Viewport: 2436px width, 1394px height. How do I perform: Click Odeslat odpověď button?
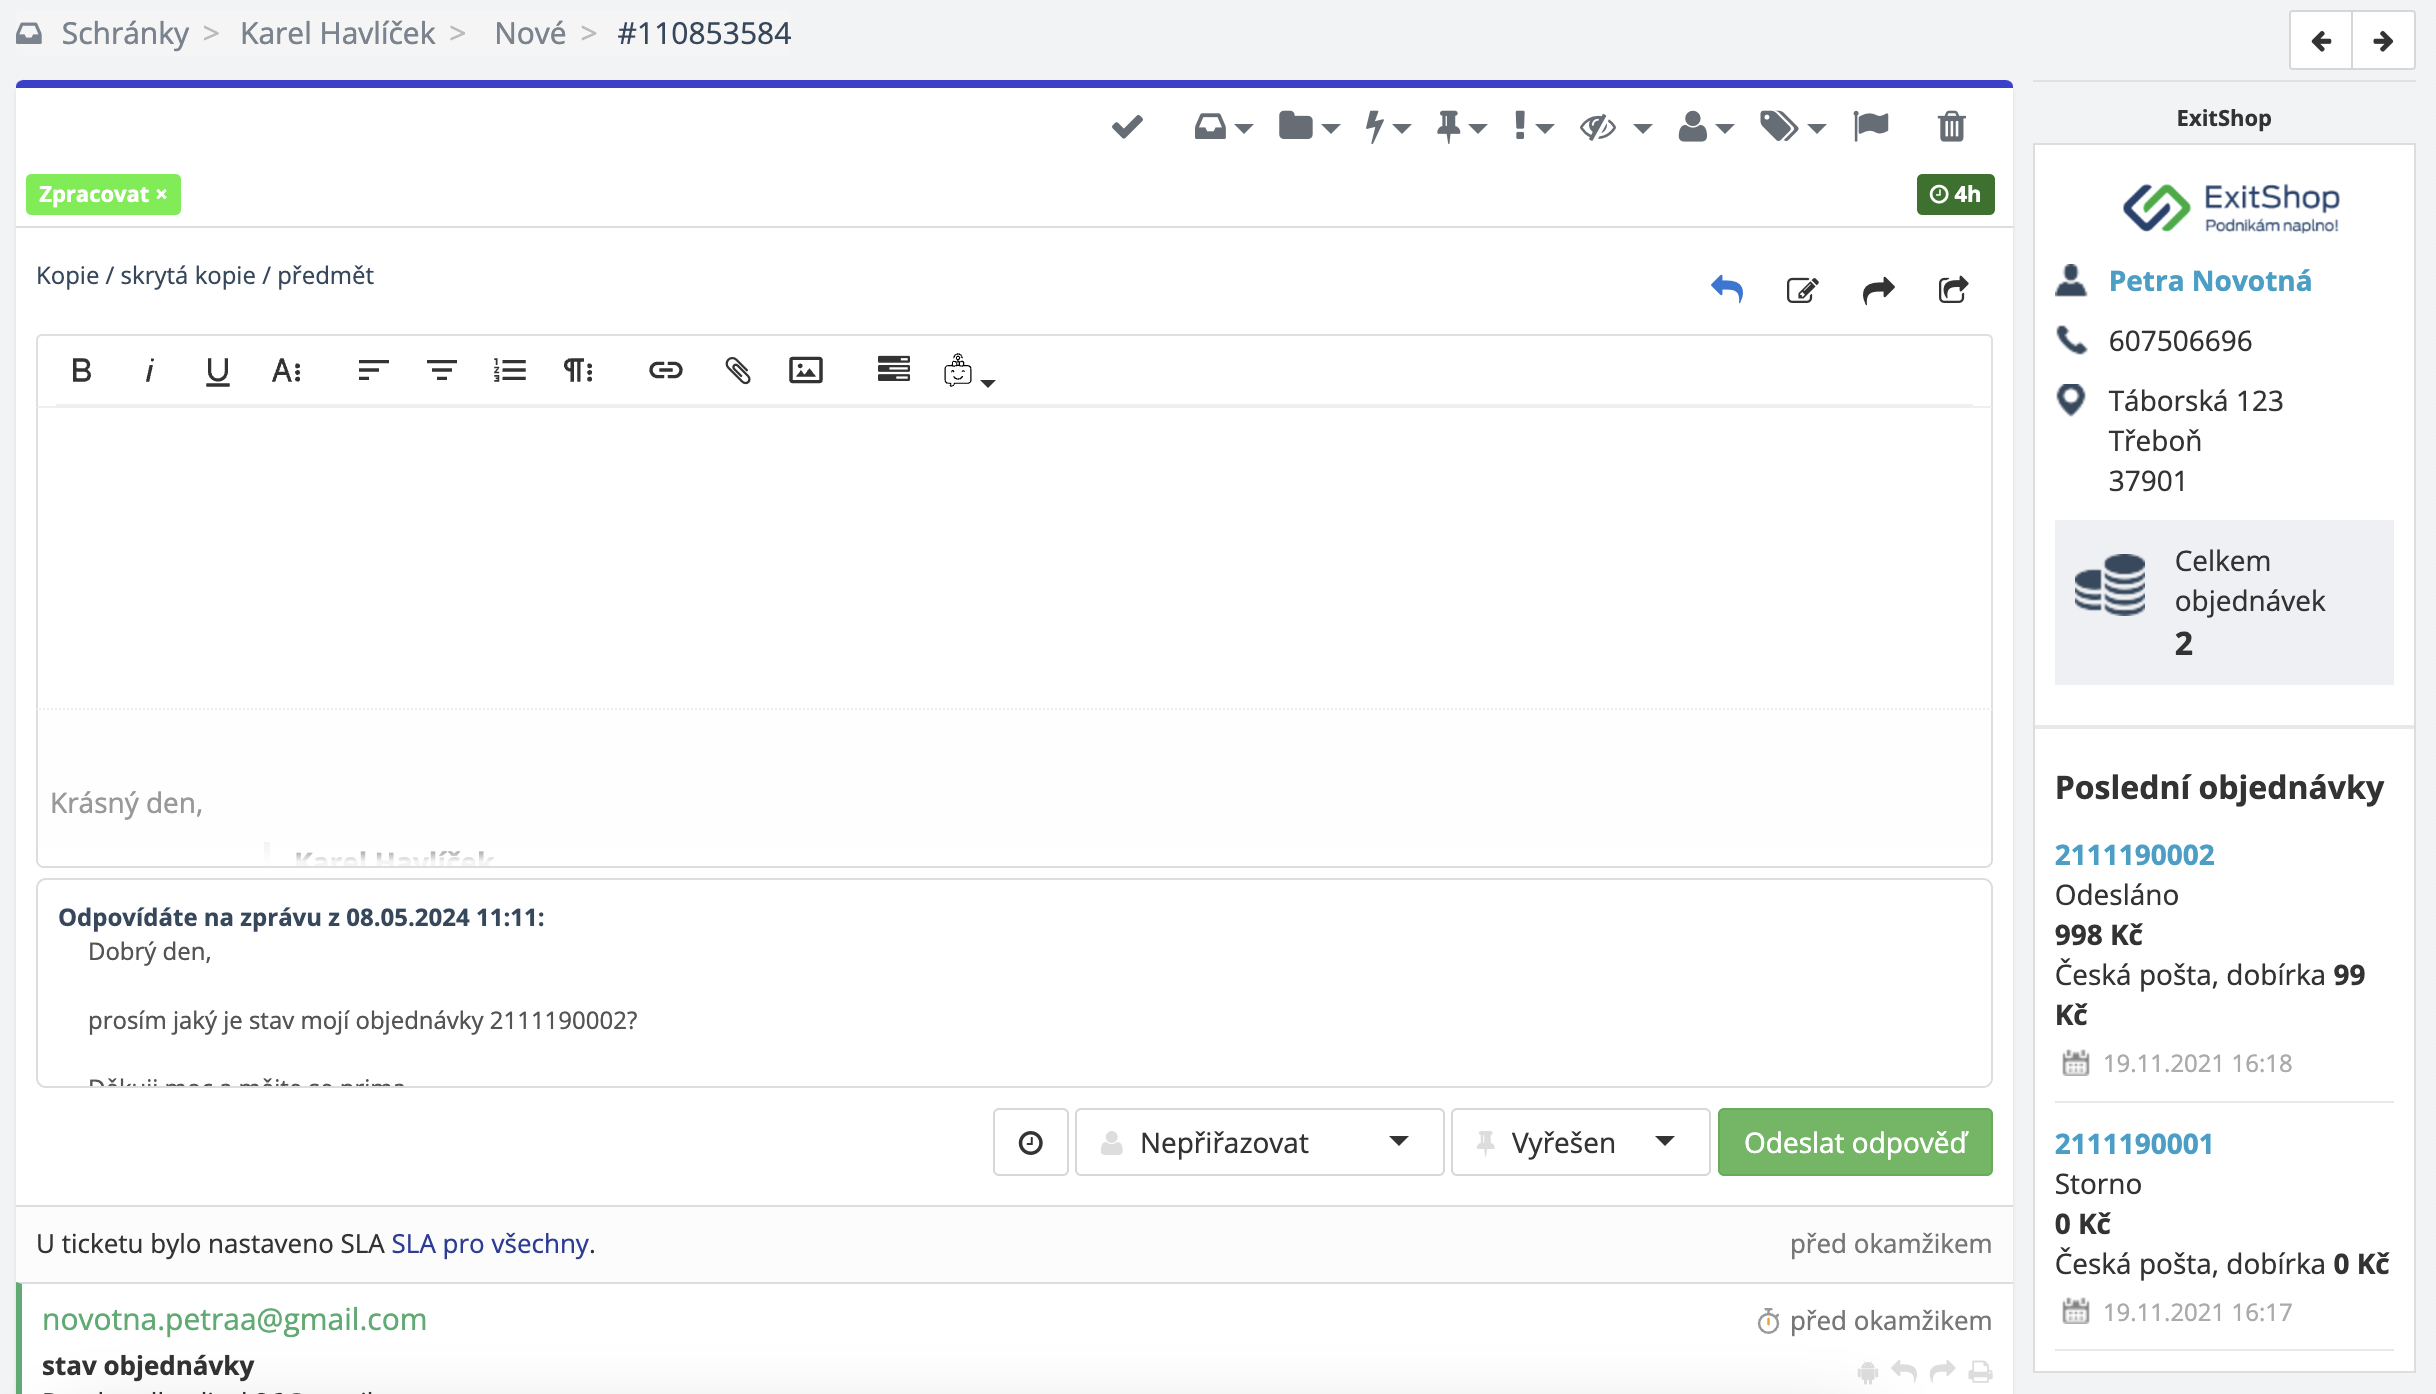coord(1855,1142)
